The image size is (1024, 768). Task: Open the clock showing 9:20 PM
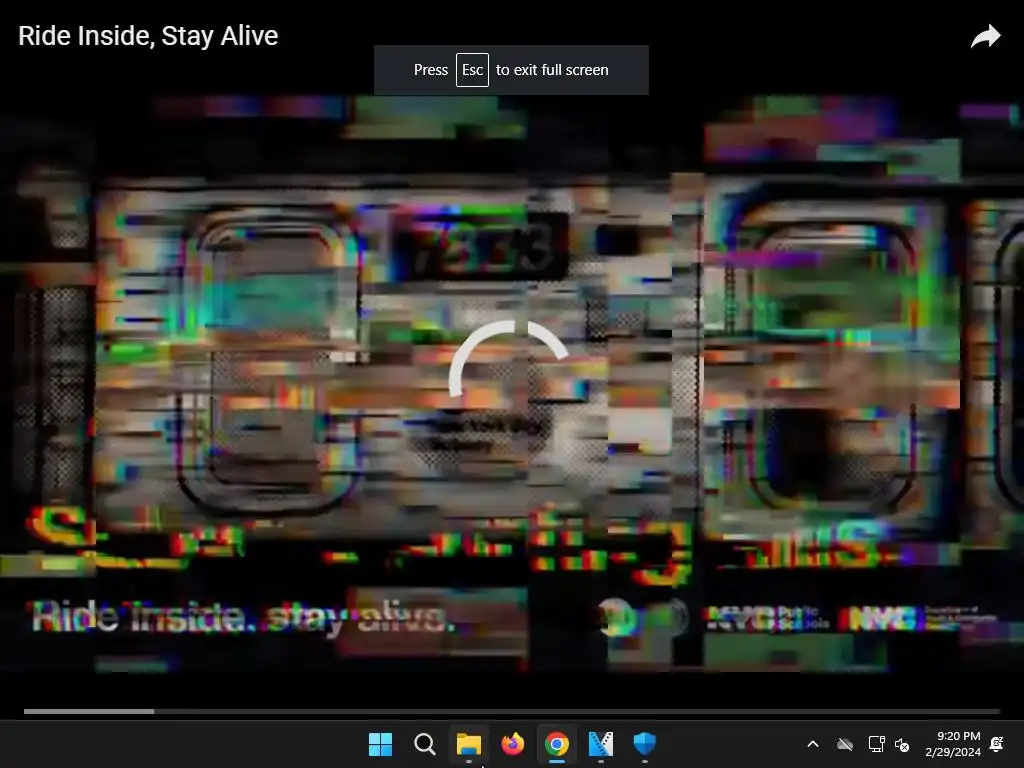[953, 744]
